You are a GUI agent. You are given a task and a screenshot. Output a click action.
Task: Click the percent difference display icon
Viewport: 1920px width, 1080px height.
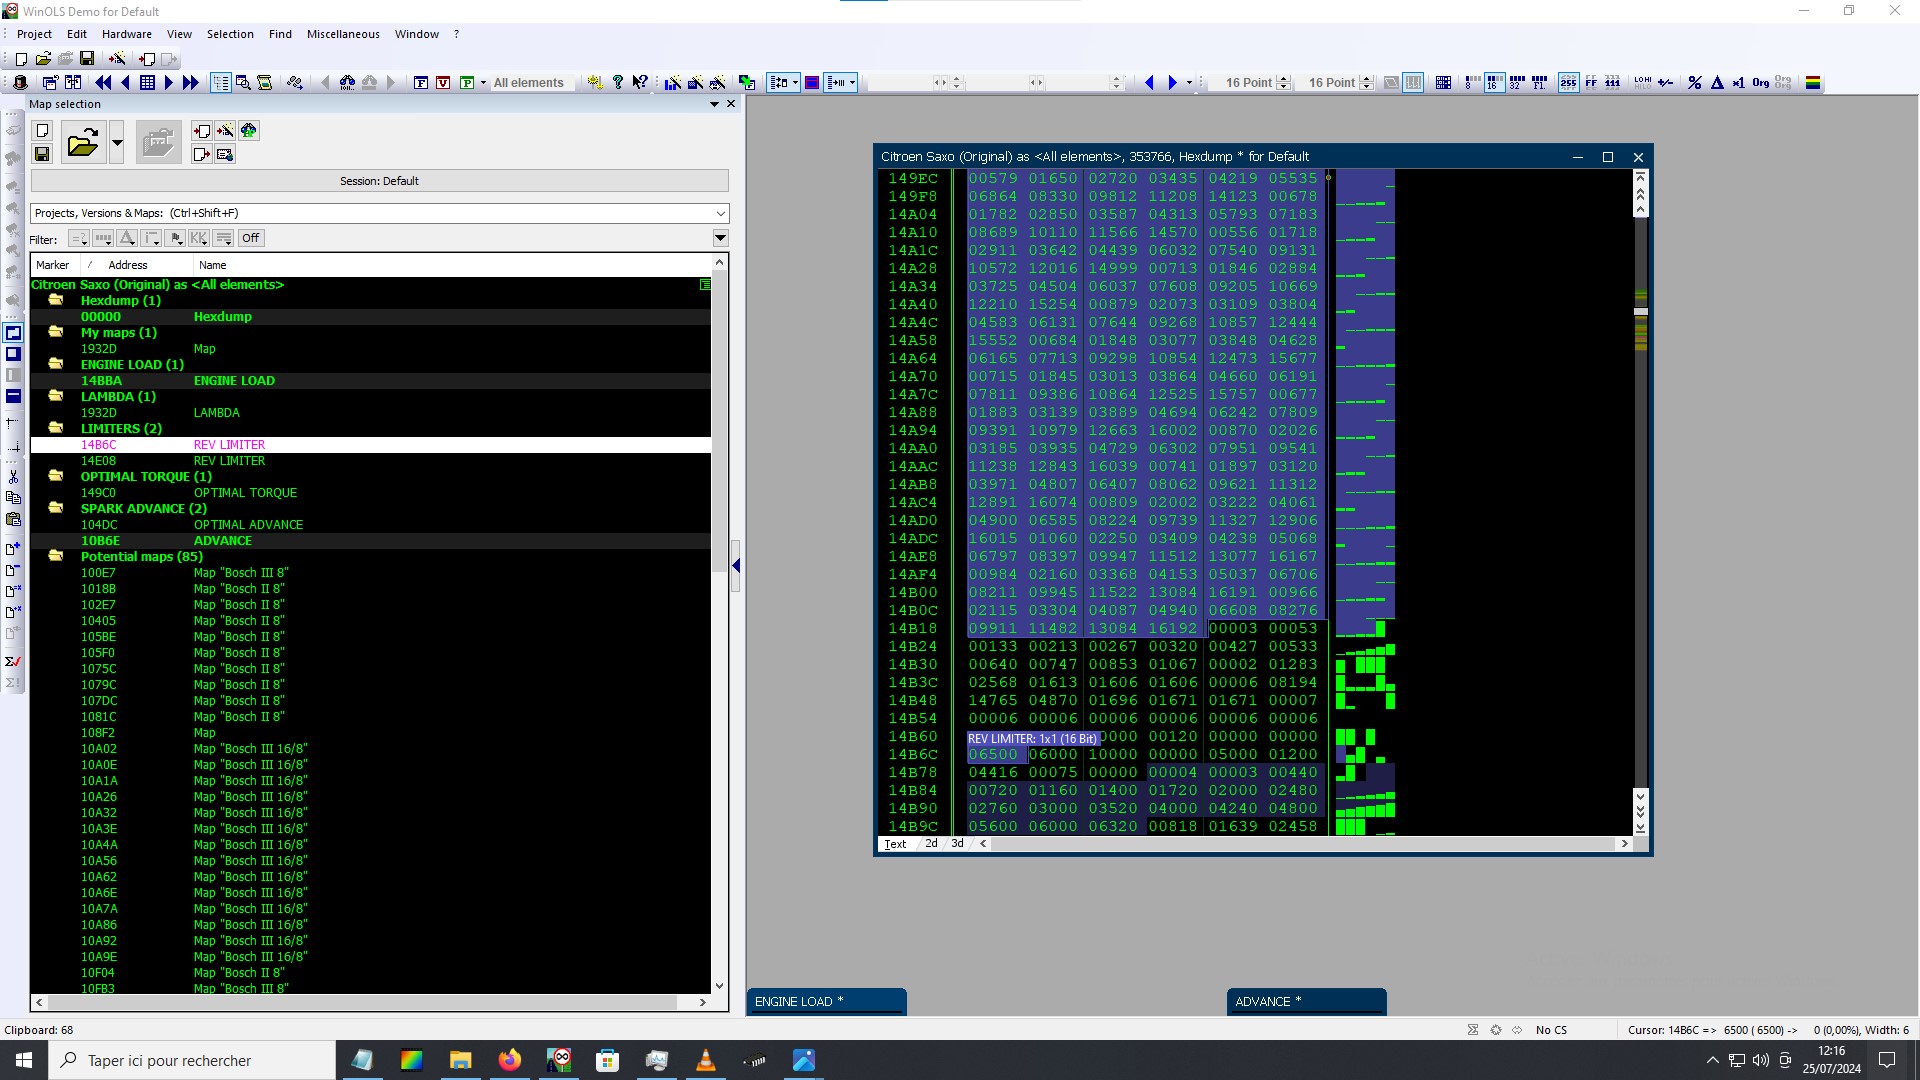pyautogui.click(x=1694, y=83)
